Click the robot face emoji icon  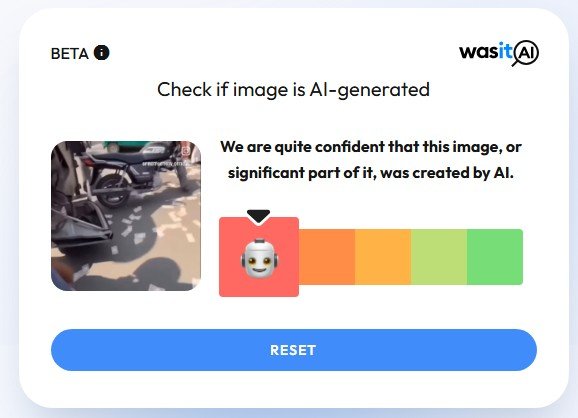(260, 259)
